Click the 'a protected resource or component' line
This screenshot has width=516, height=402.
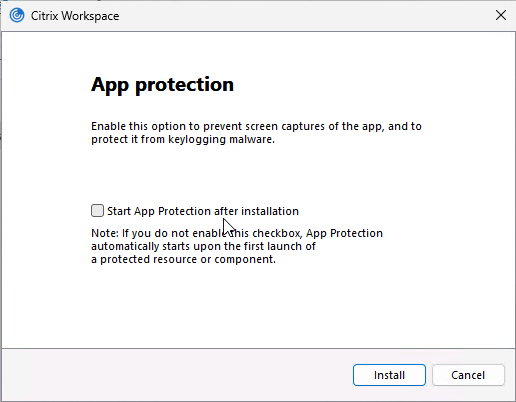point(184,259)
